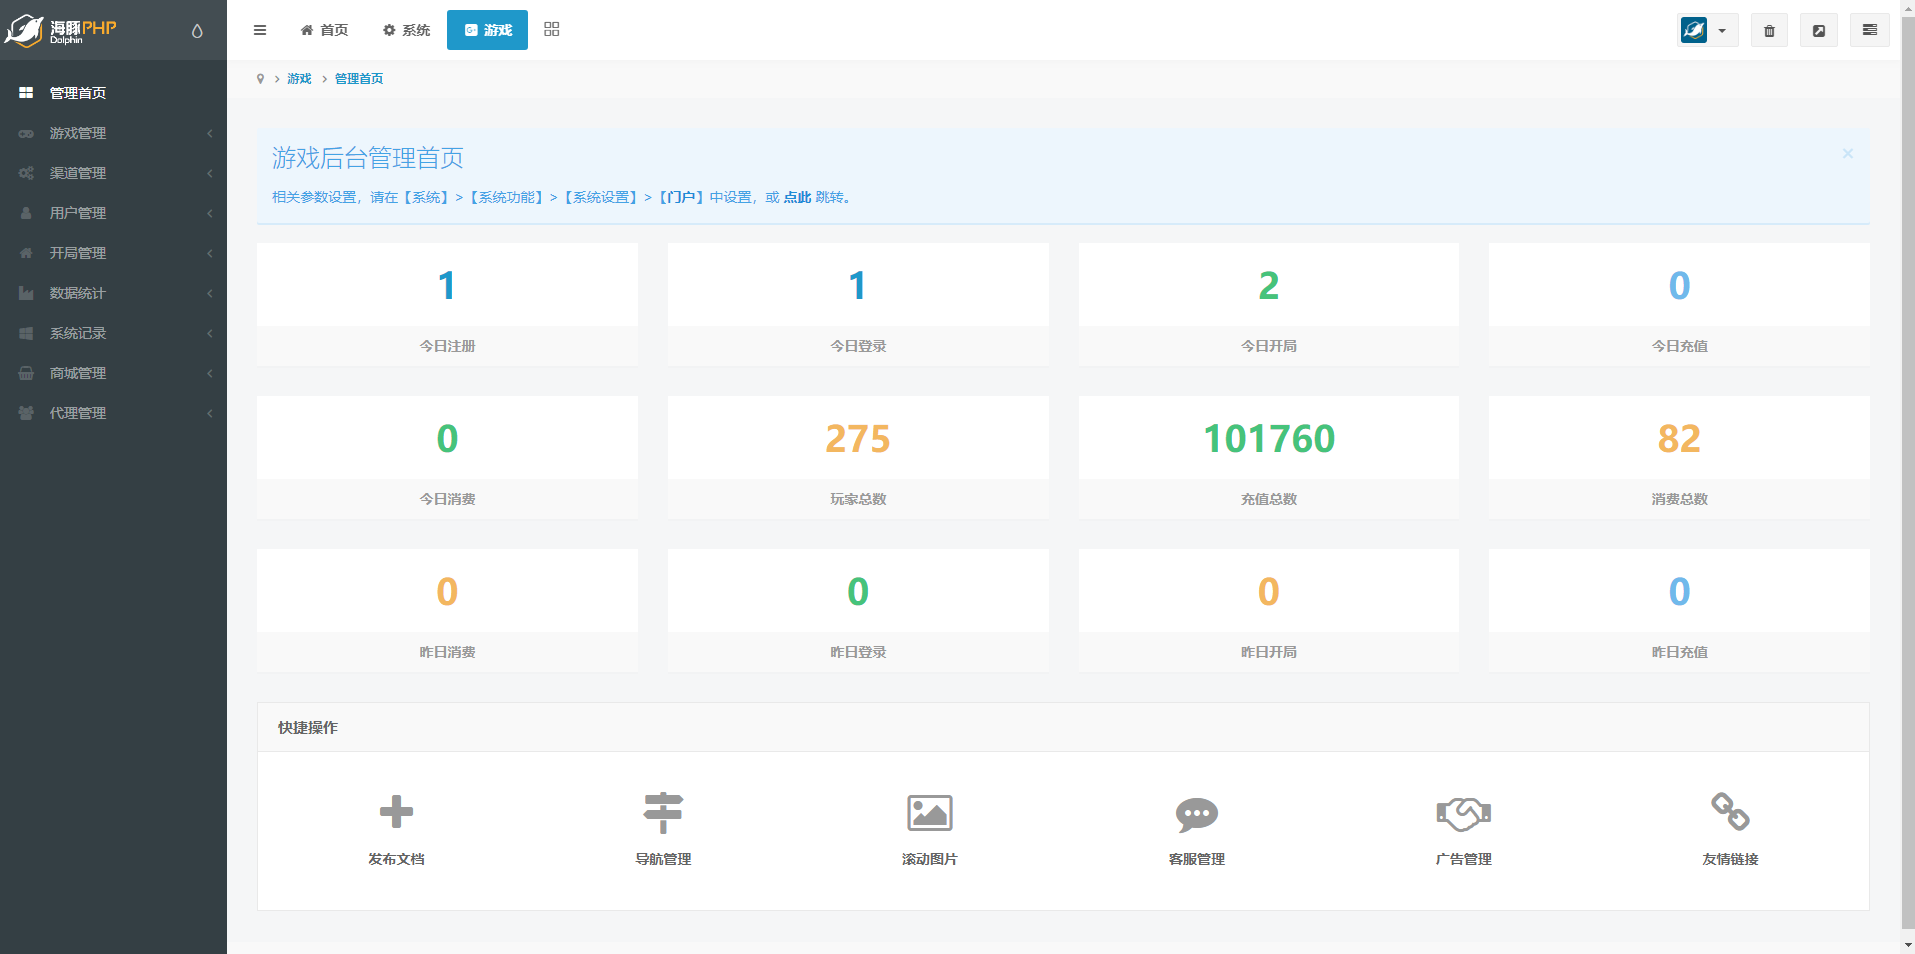Image resolution: width=1915 pixels, height=954 pixels.
Task: Open 友情链接 chain link icon
Action: (x=1730, y=812)
